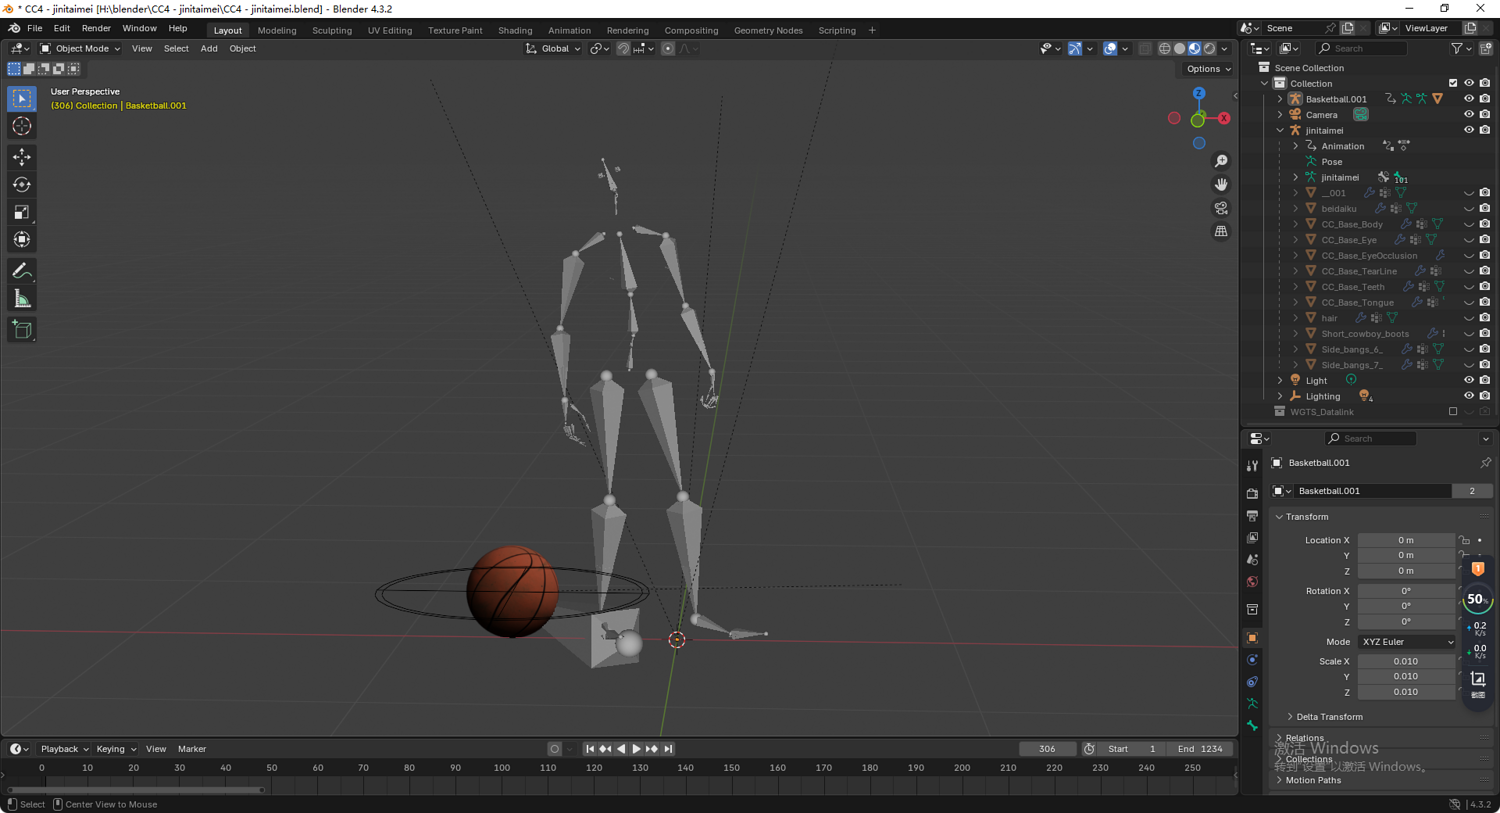Image resolution: width=1500 pixels, height=813 pixels.
Task: Open the Scene properties tab
Action: (1252, 560)
